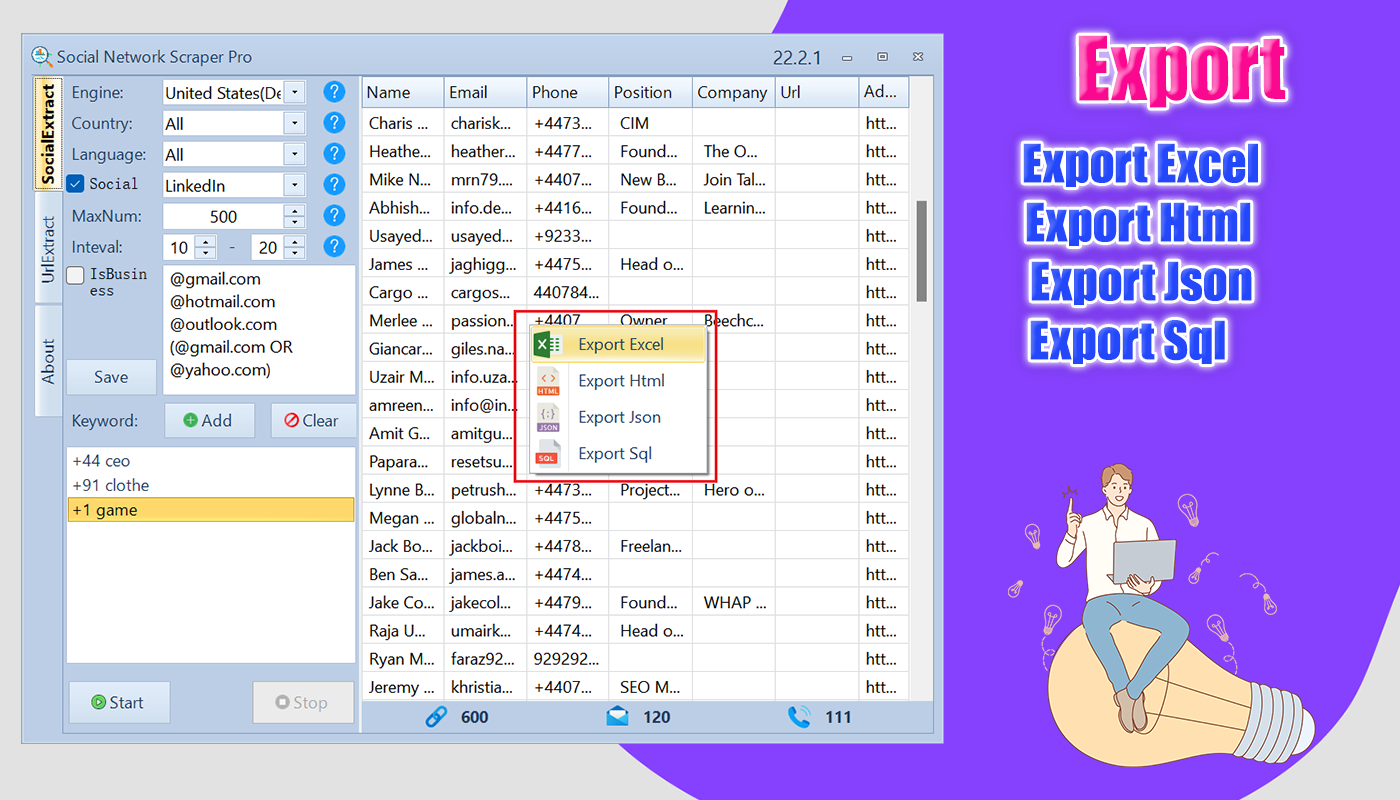This screenshot has height=800, width=1400.
Task: Click the help icon next to MaxNum
Action: point(334,215)
